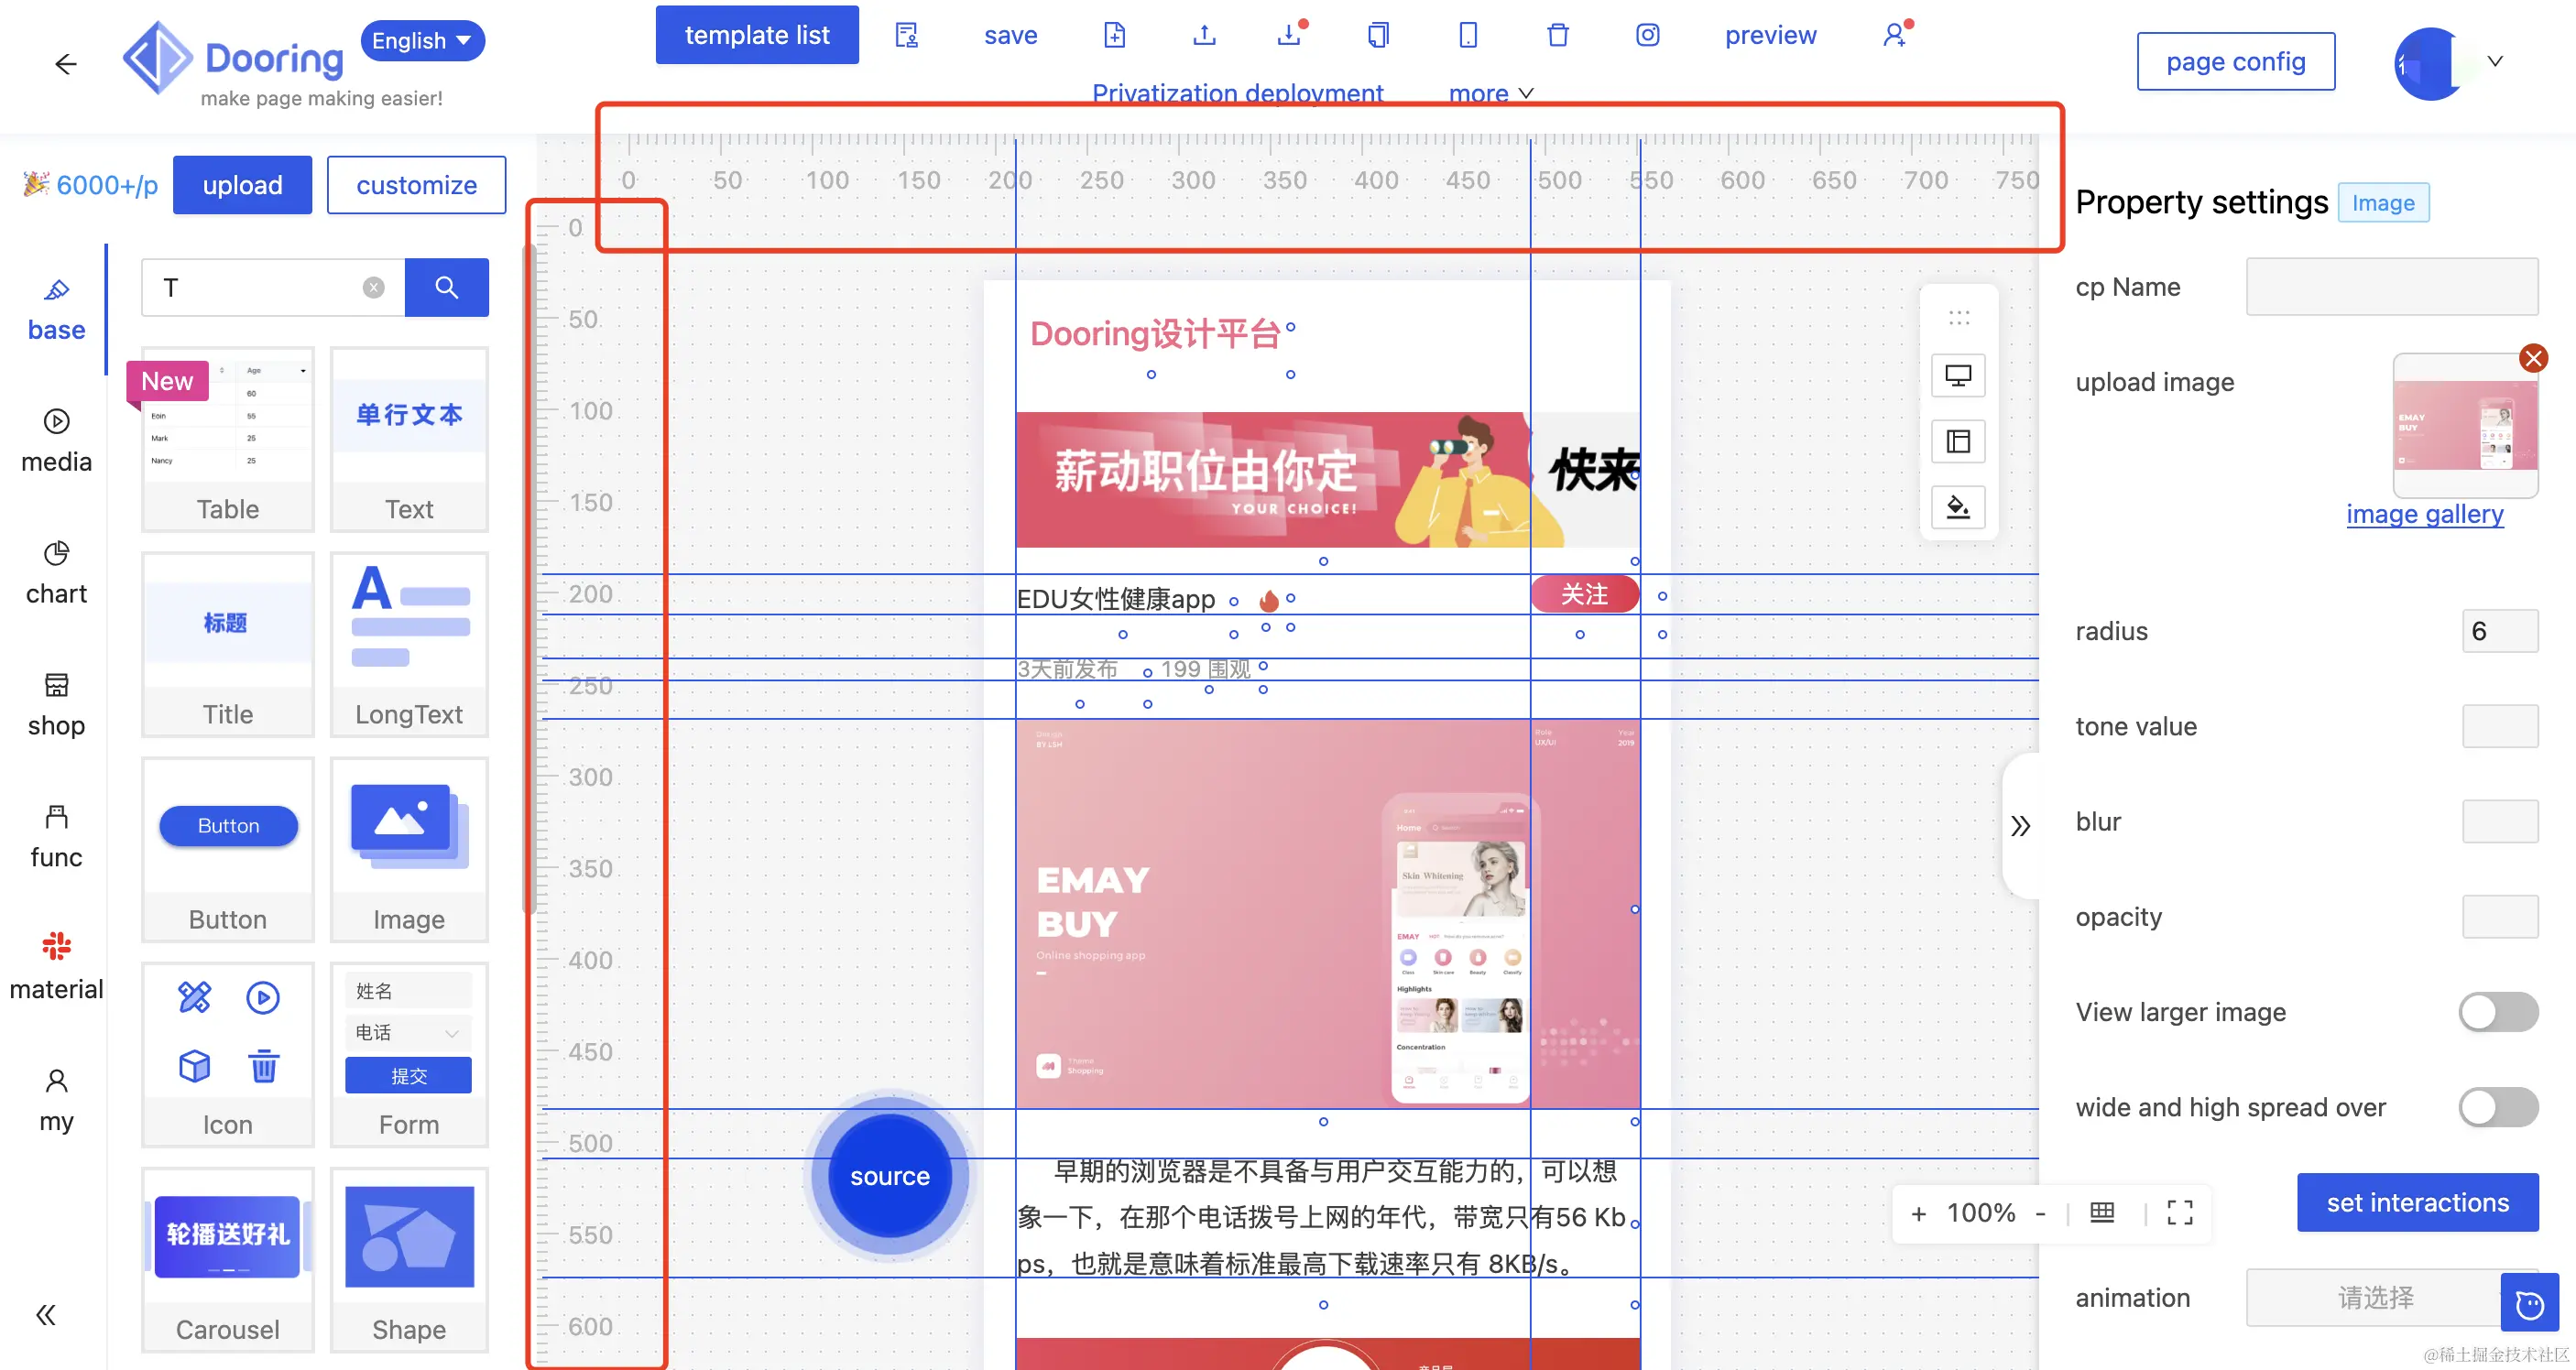This screenshot has height=1370, width=2576.
Task: Click the radius value field
Action: [2499, 631]
